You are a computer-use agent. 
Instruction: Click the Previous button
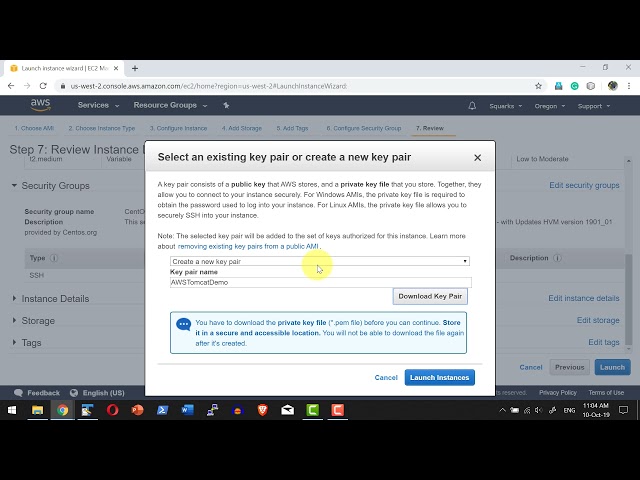569,367
